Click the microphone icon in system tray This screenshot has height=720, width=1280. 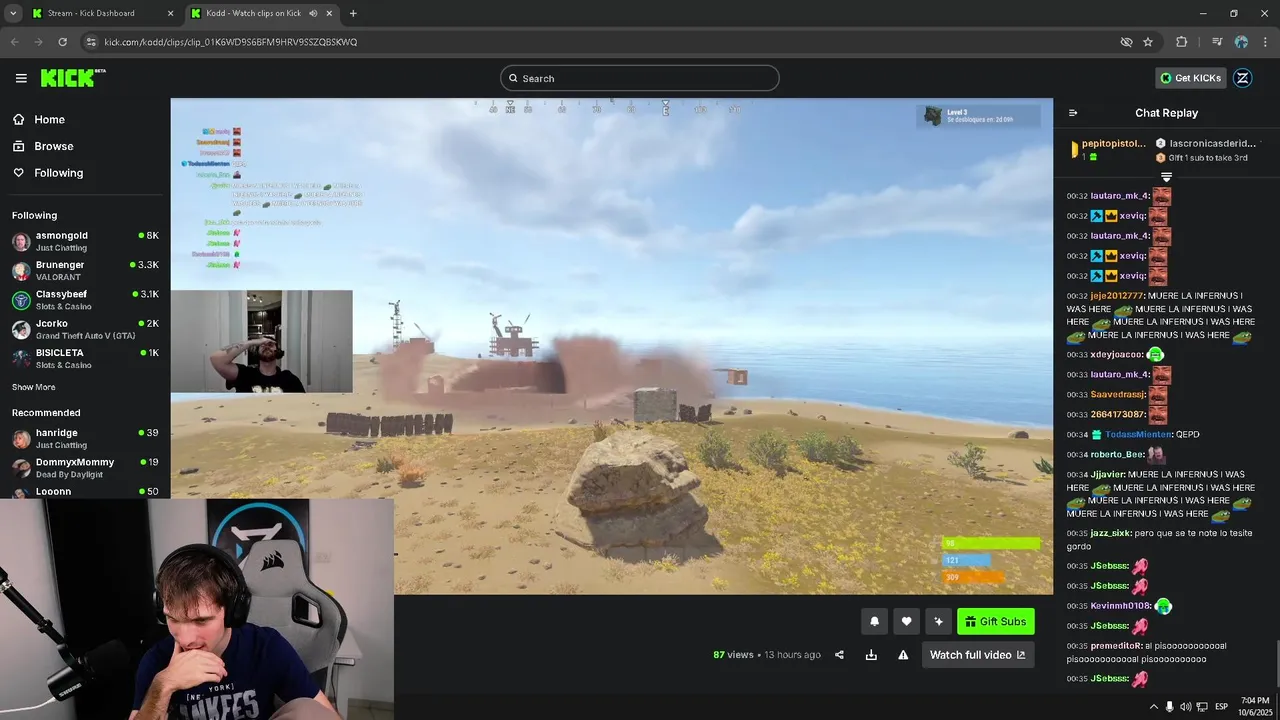click(x=1170, y=707)
